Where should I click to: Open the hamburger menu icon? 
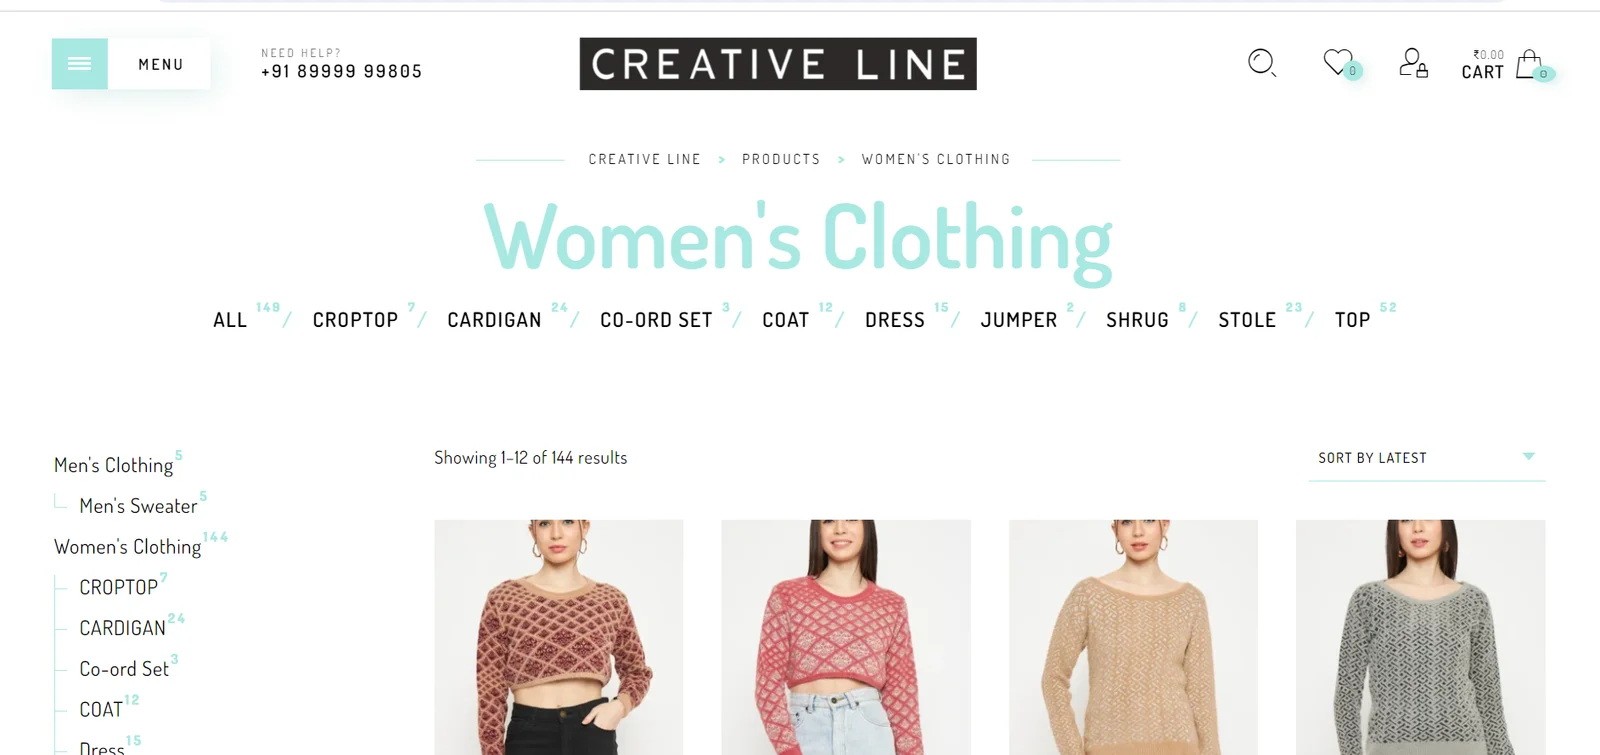80,64
